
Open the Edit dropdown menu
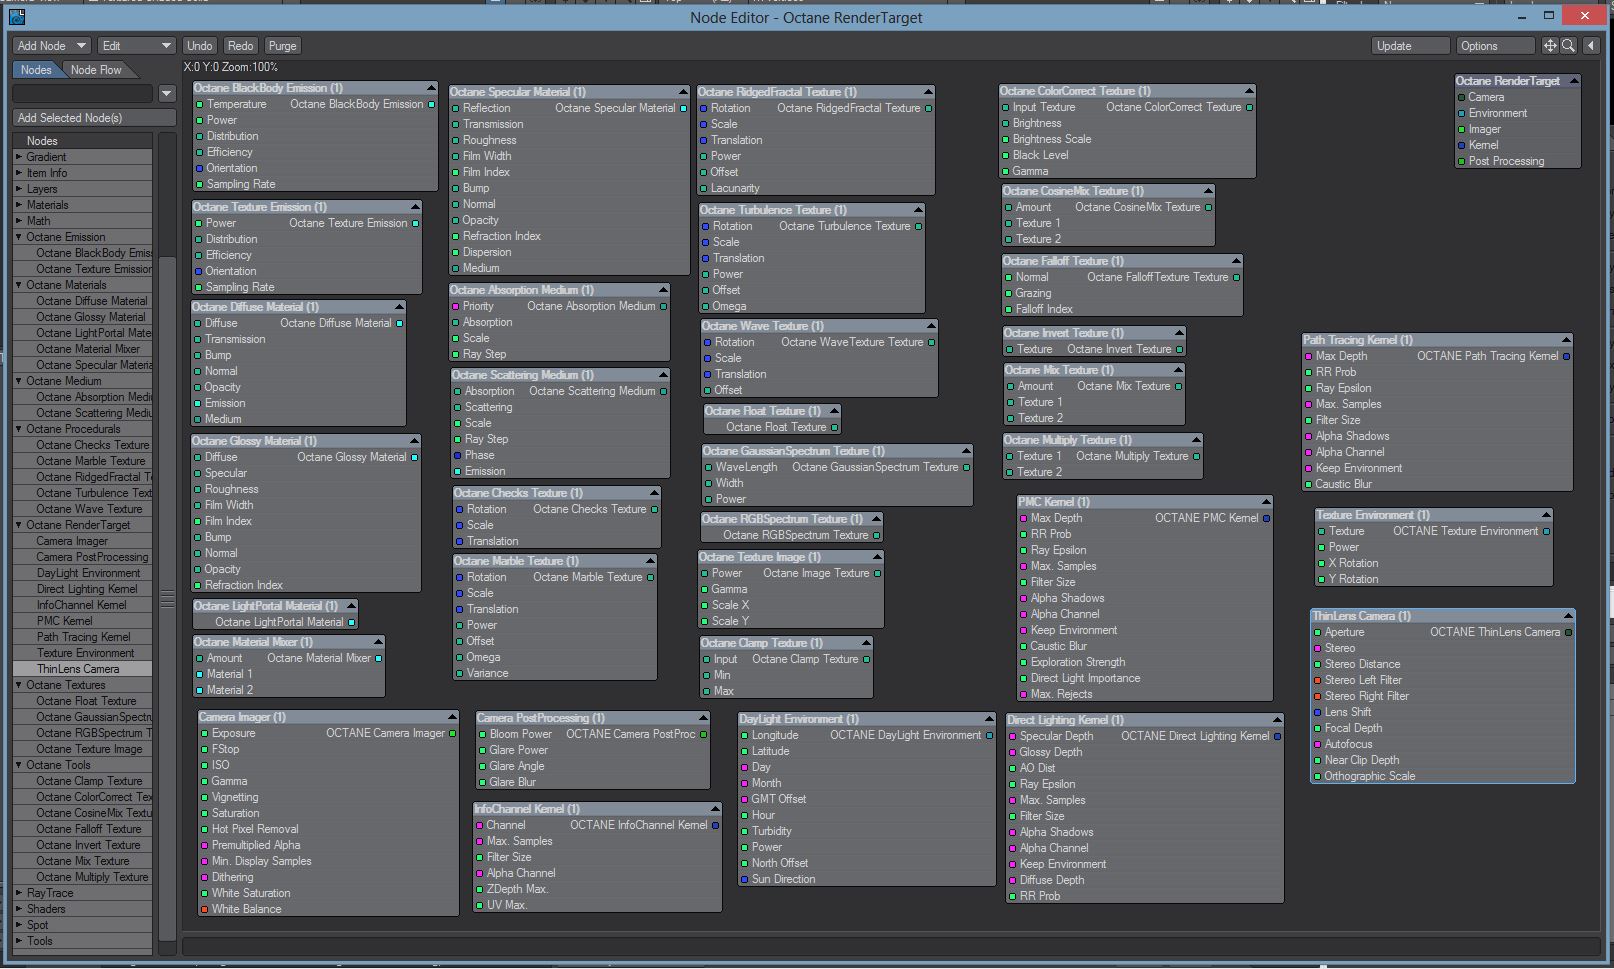137,46
